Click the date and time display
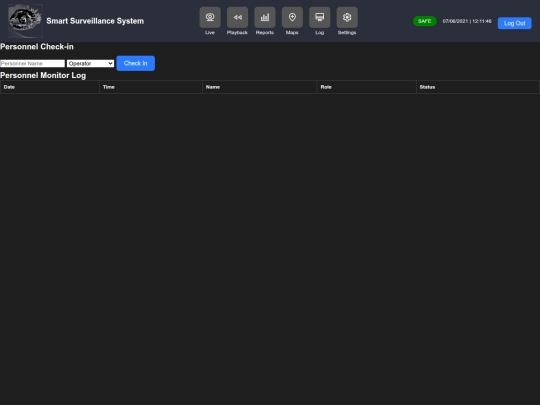Screen dimensions: 540x405 (467, 21)
